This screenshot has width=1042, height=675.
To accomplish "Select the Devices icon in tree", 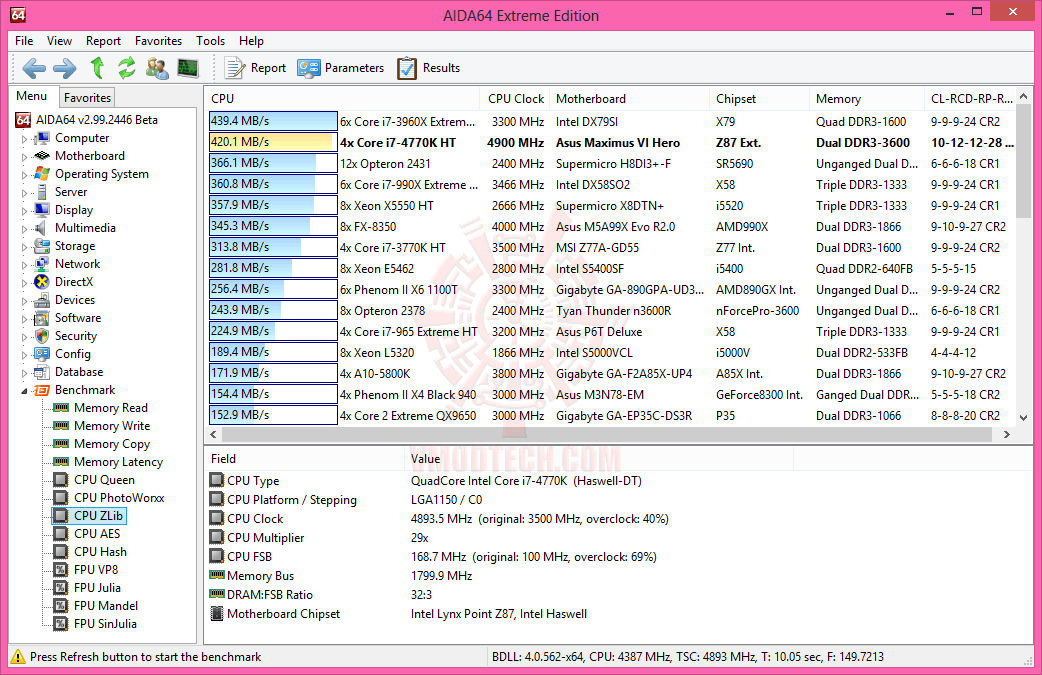I will [42, 300].
